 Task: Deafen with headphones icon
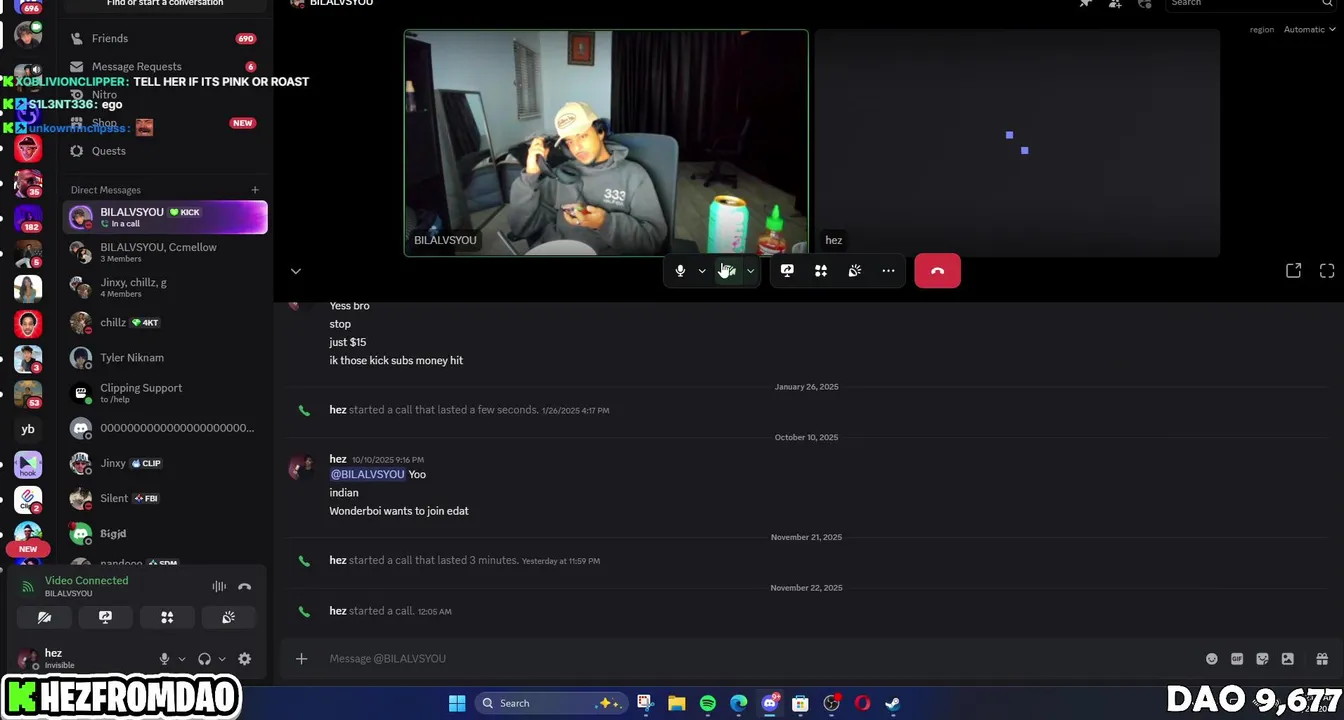[204, 659]
